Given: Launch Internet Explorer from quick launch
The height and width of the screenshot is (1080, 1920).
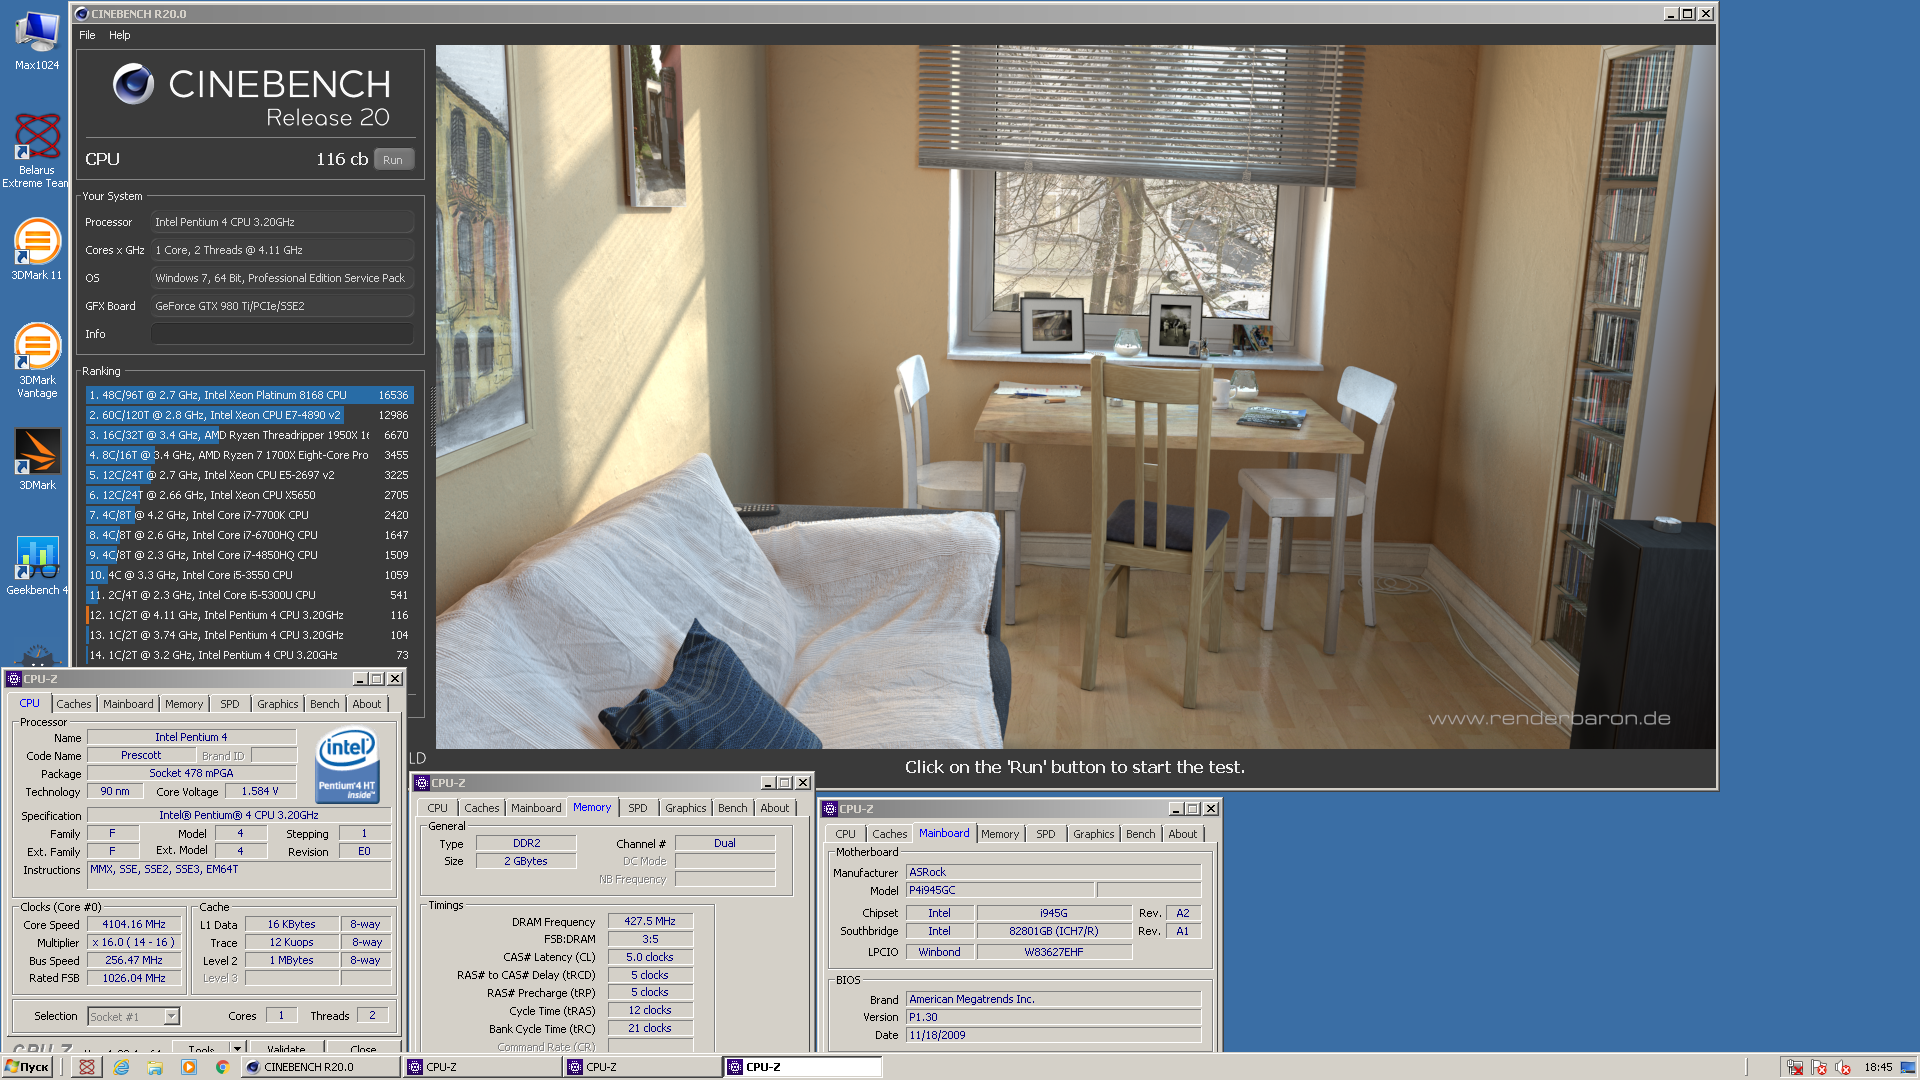Looking at the screenshot, I should click(121, 1067).
